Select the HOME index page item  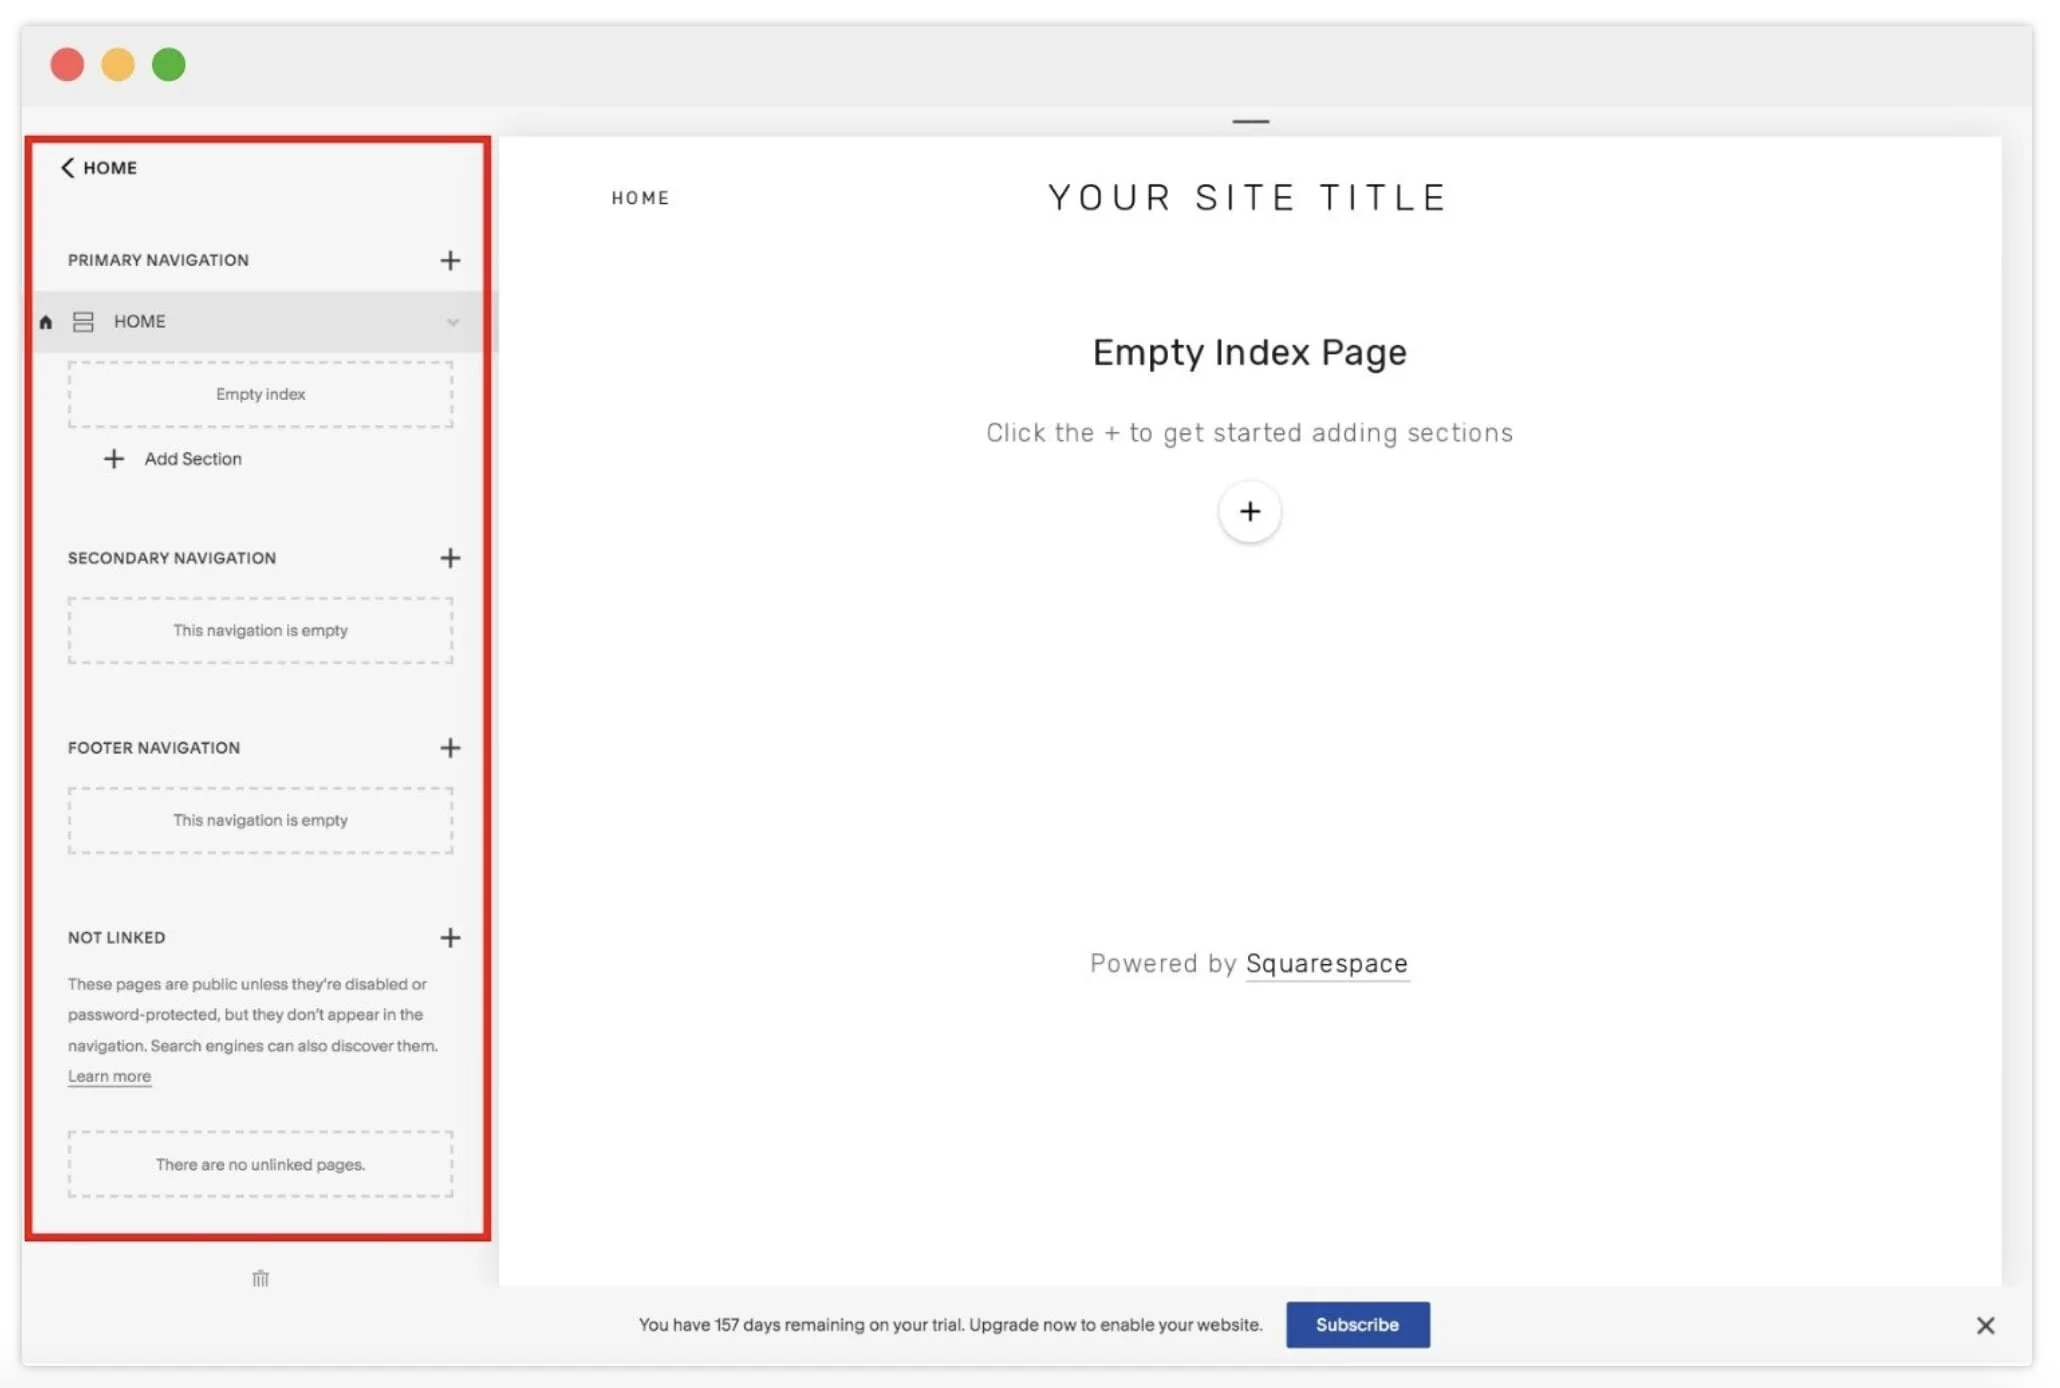pyautogui.click(x=140, y=322)
